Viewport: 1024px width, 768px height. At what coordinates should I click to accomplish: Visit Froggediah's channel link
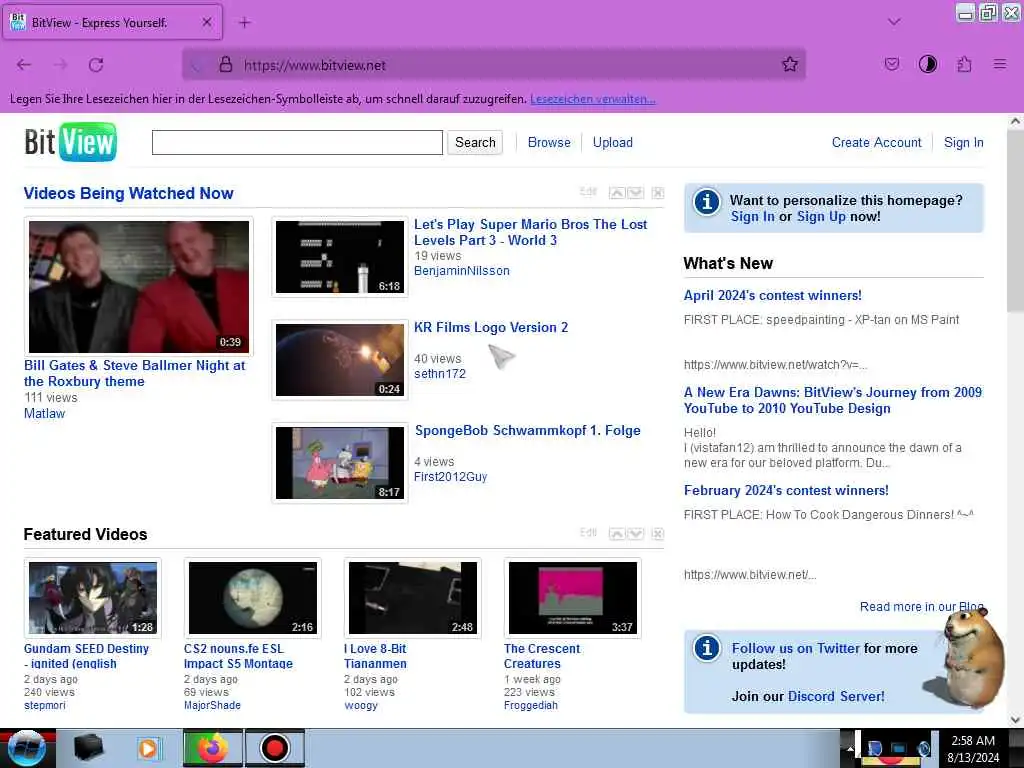pos(530,705)
